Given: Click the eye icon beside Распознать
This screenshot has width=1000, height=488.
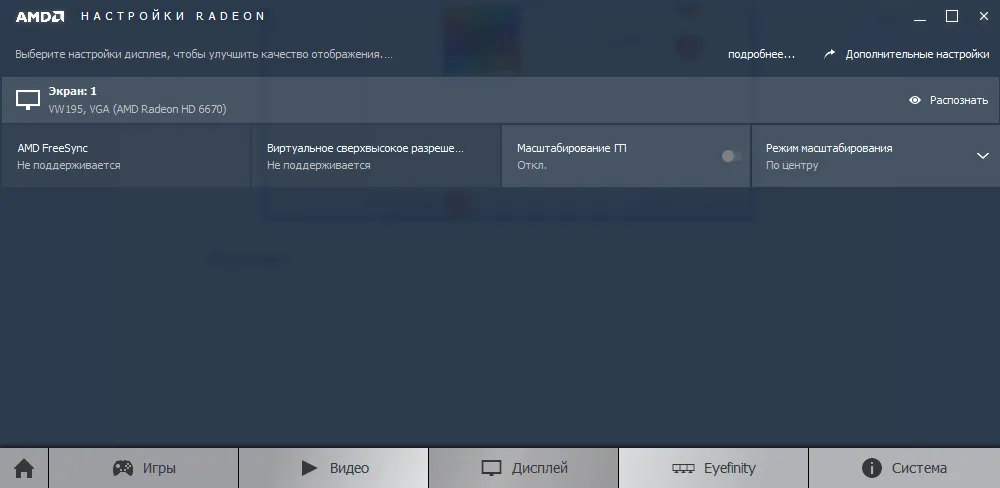Looking at the screenshot, I should point(915,100).
